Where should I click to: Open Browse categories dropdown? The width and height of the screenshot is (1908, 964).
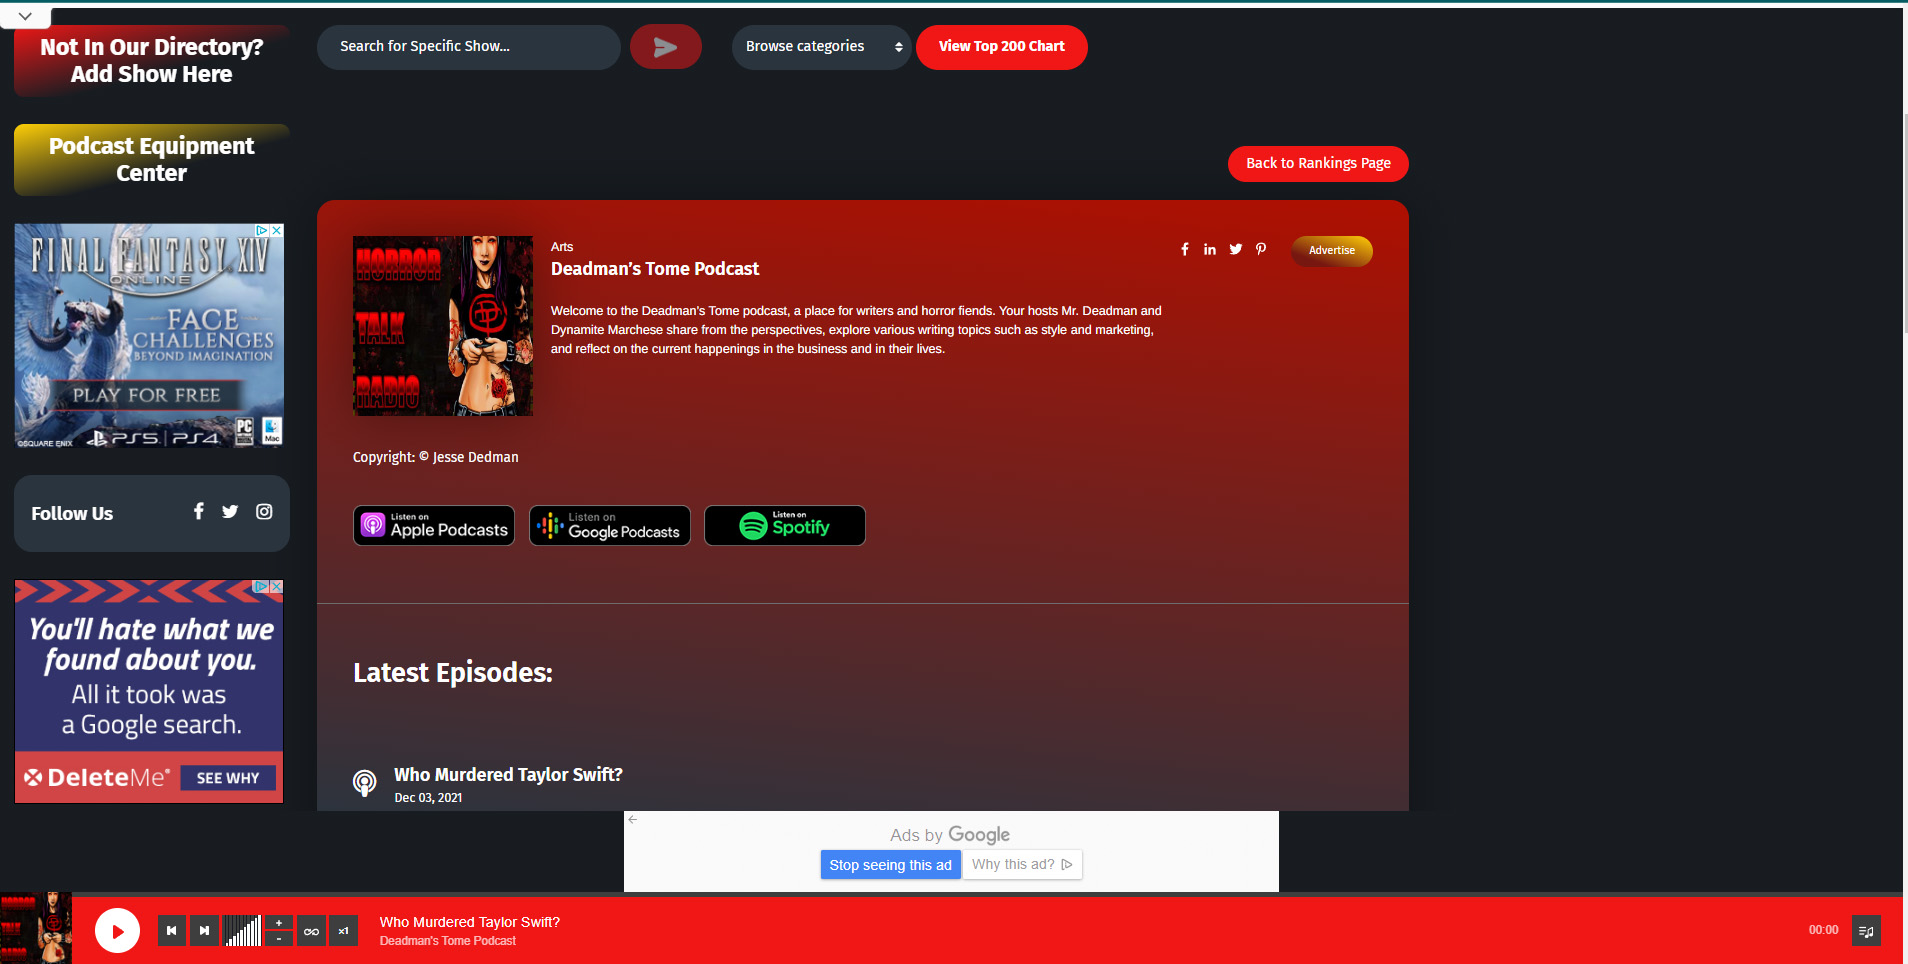821,47
